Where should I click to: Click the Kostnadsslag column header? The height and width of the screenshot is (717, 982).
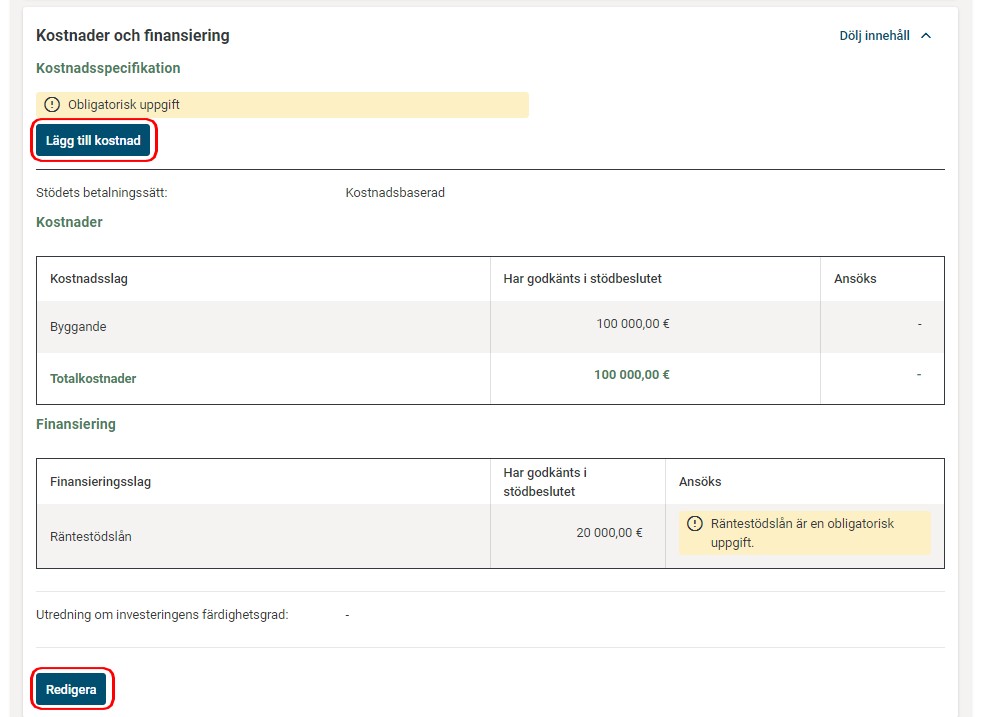click(89, 278)
